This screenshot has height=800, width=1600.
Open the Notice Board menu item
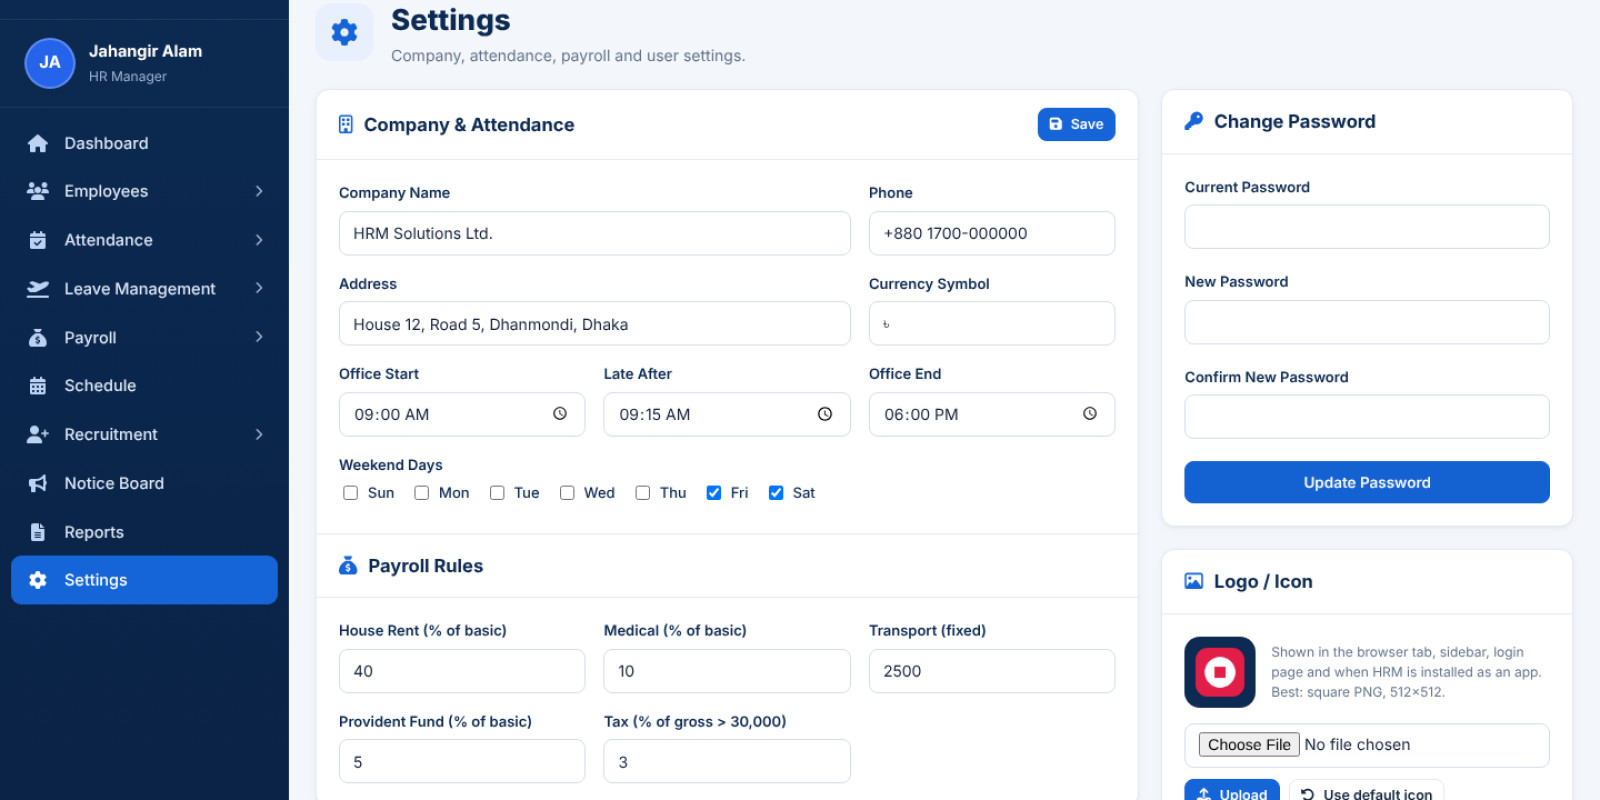(x=144, y=483)
